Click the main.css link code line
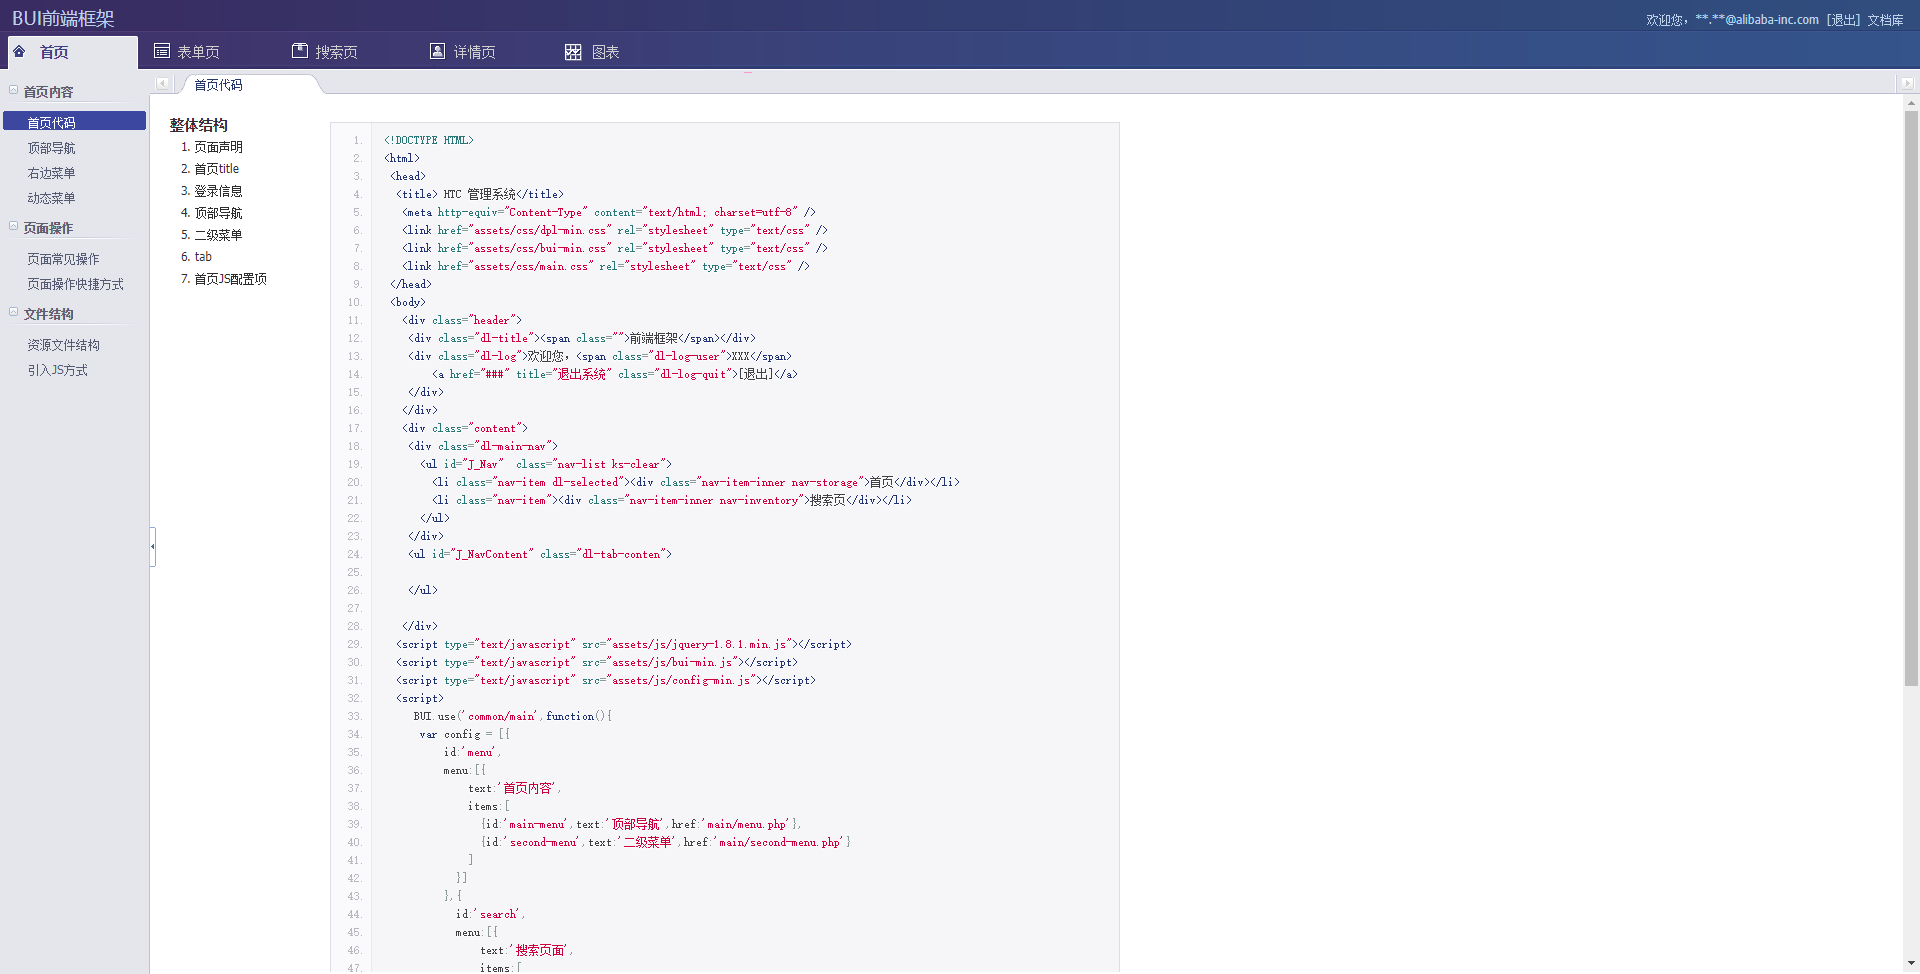 pos(606,266)
